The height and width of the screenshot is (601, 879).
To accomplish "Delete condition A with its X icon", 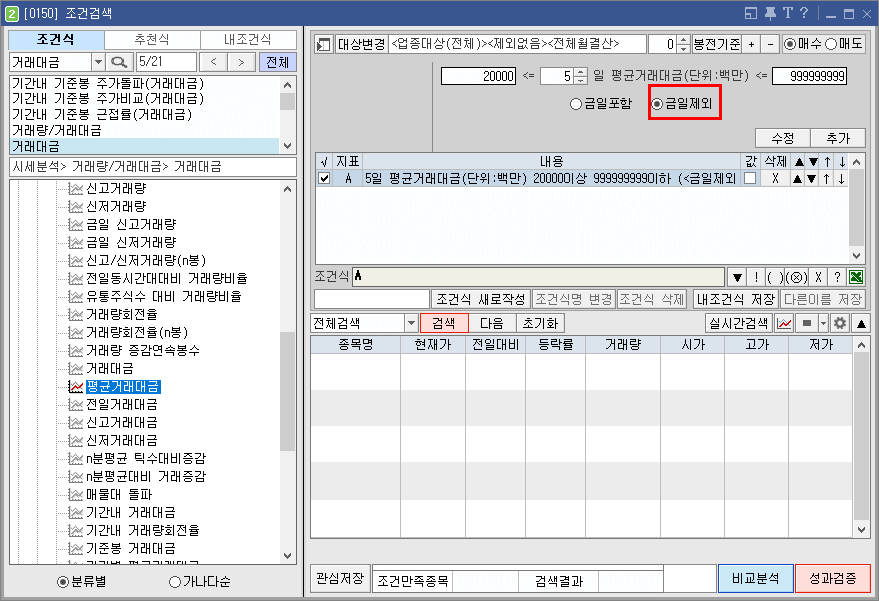I will click(776, 177).
